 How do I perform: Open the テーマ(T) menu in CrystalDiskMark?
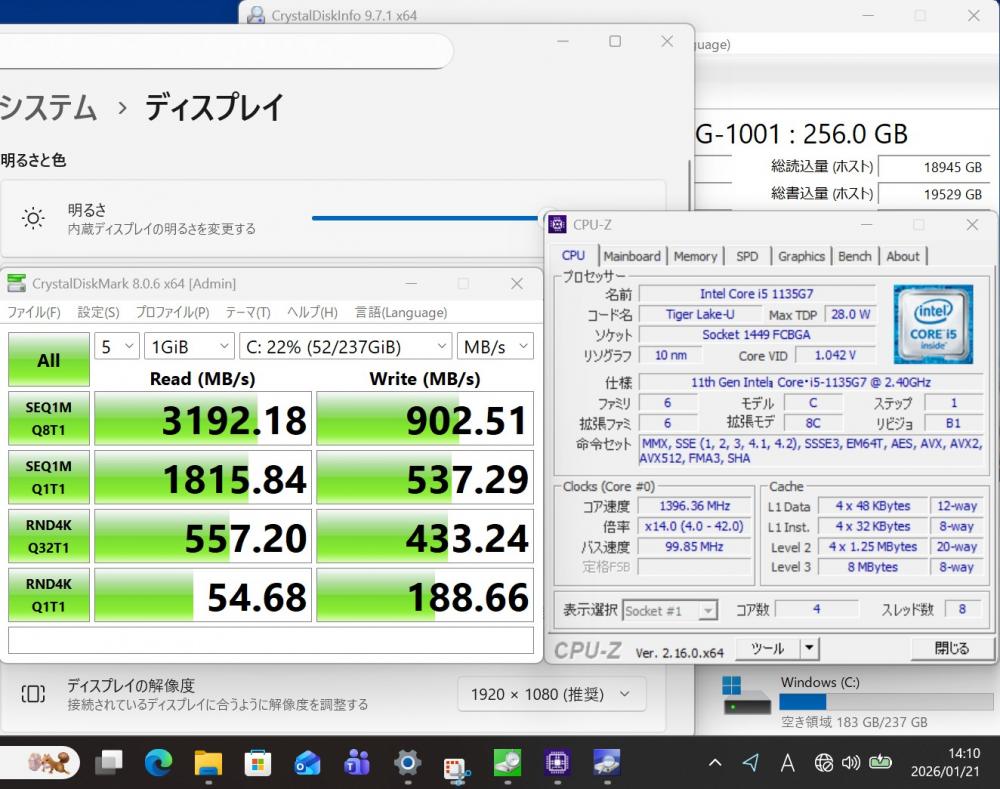point(247,312)
